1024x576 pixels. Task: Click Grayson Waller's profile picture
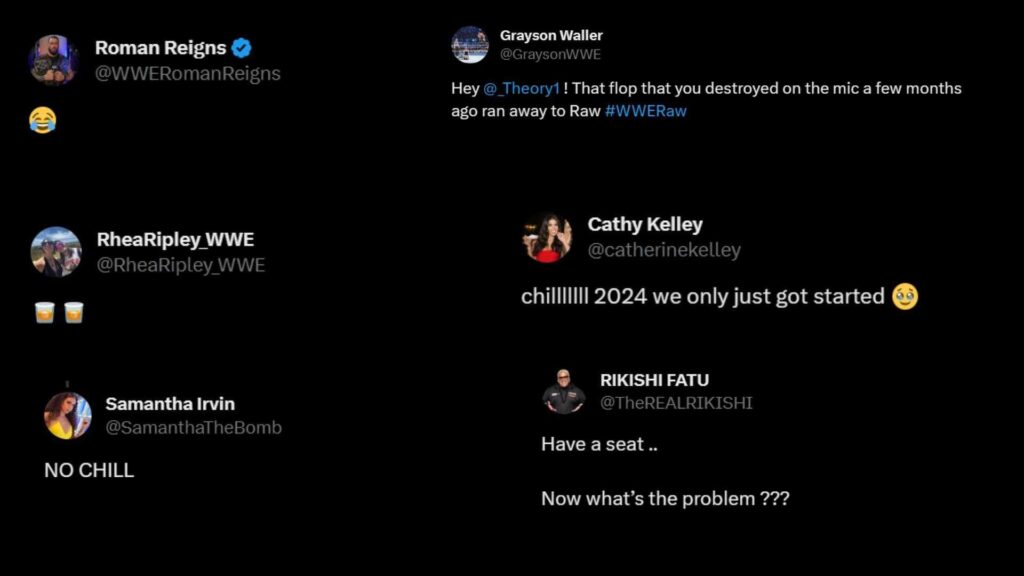click(469, 45)
